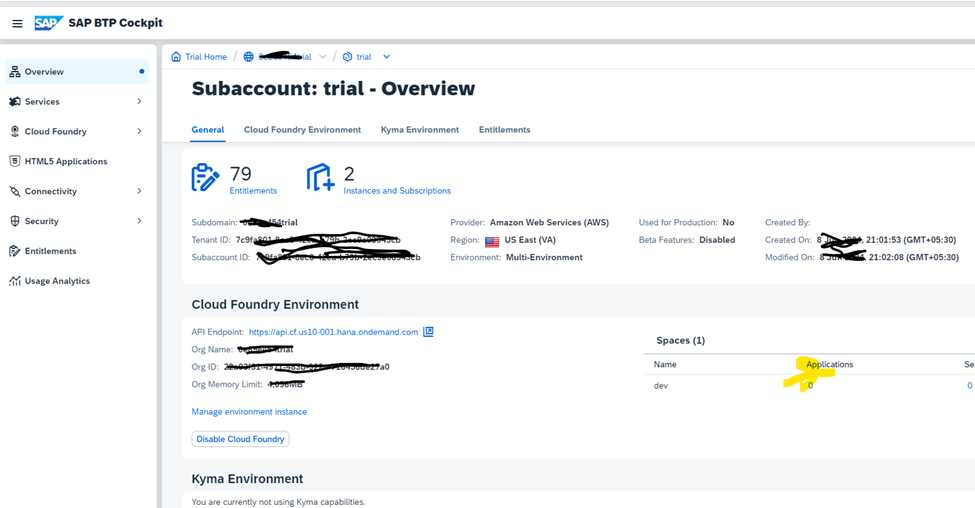975x508 pixels.
Task: Click the US East (VA) region value
Action: coord(530,239)
